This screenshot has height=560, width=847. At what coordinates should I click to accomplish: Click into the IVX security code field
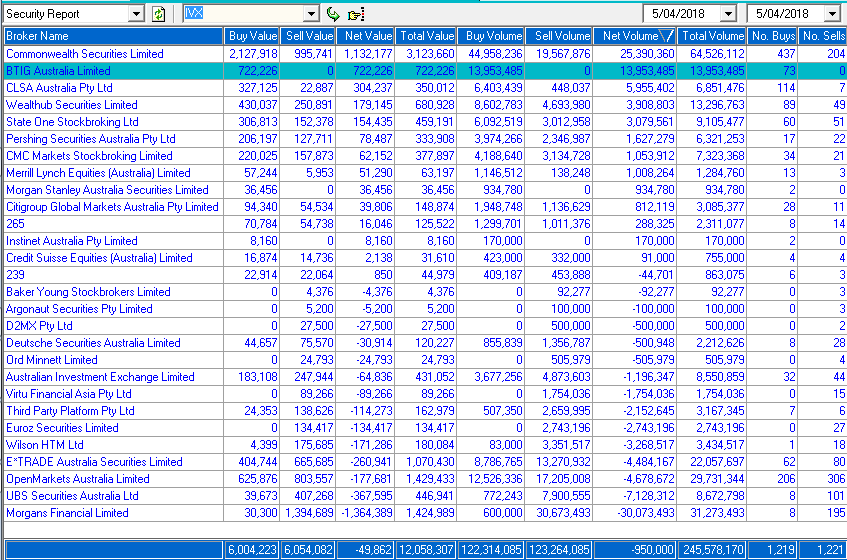(243, 14)
